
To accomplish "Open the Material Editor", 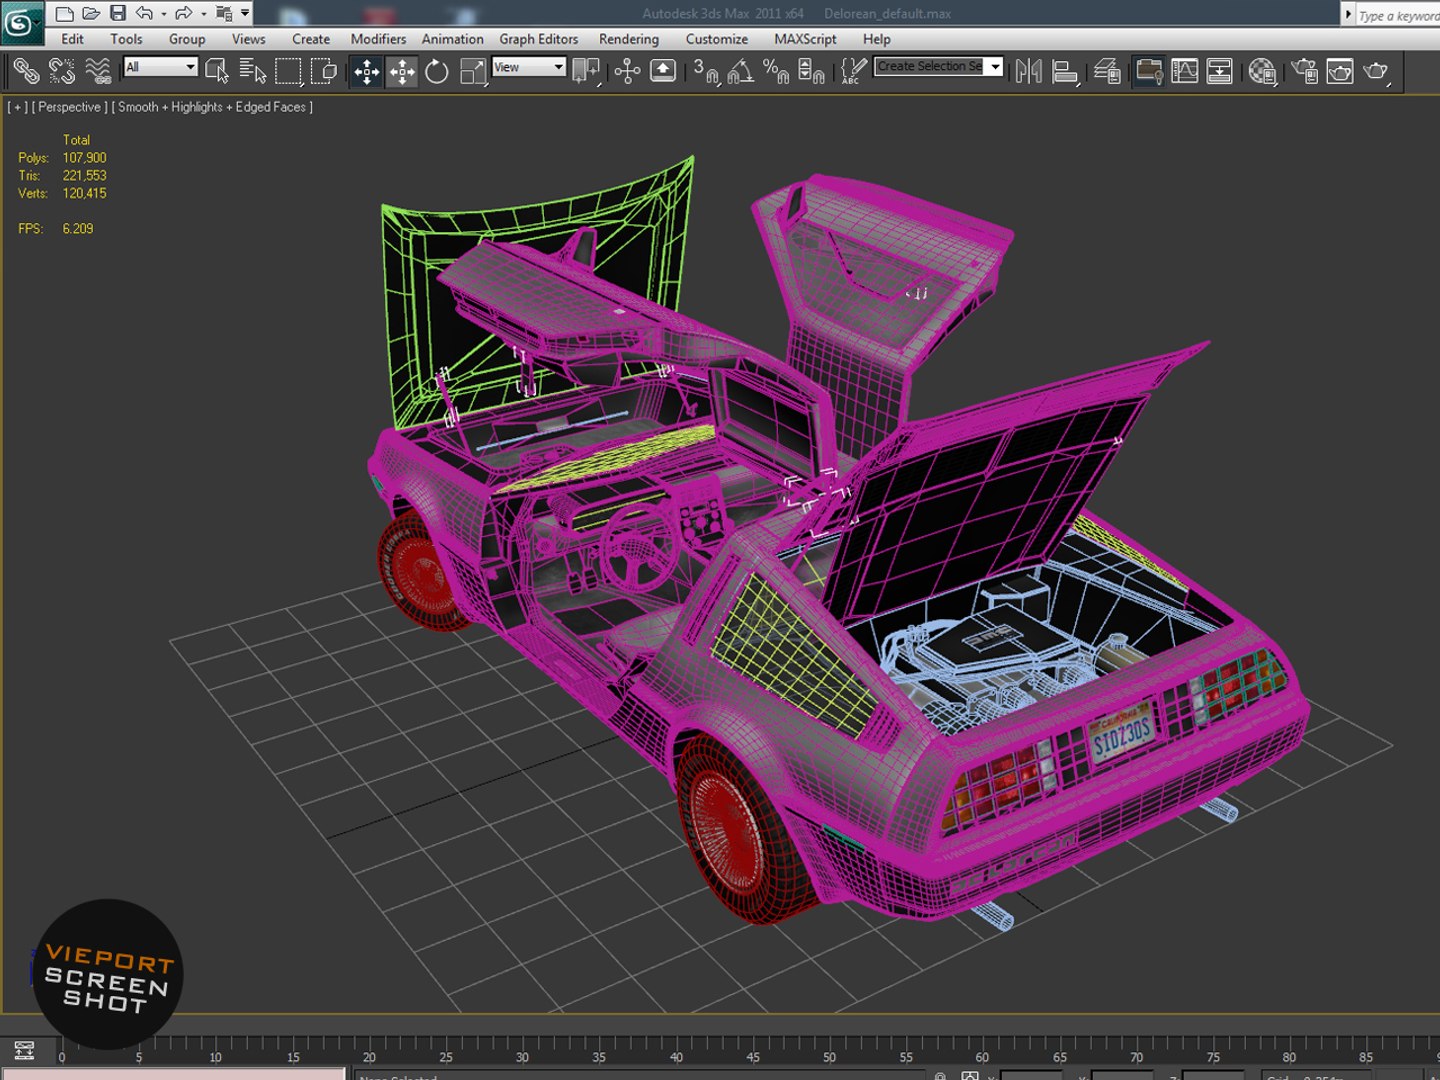I will (1262, 71).
